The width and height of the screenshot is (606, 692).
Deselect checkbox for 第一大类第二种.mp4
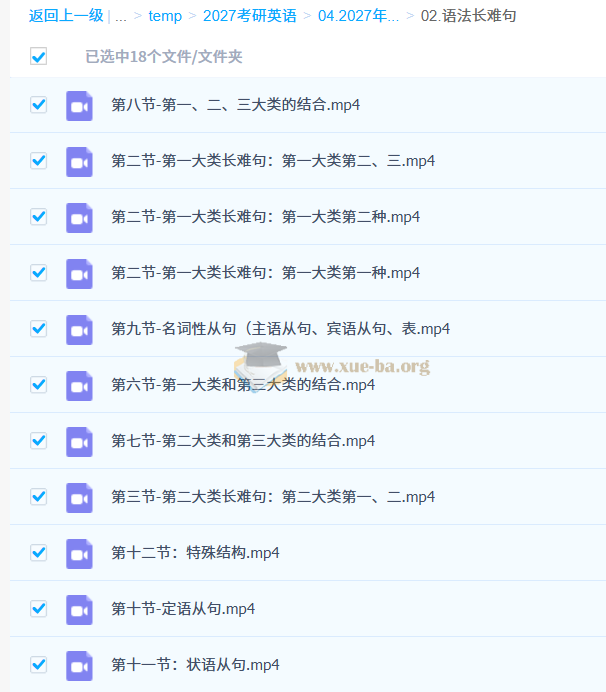(38, 217)
